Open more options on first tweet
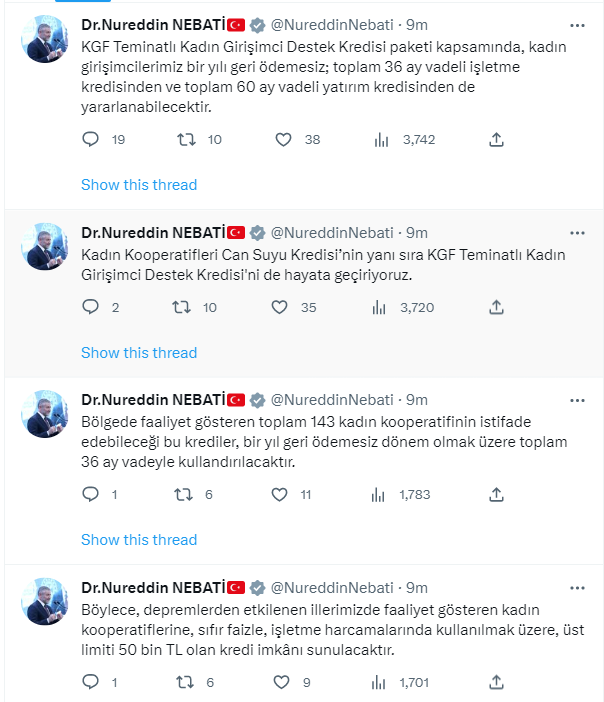 [576, 25]
